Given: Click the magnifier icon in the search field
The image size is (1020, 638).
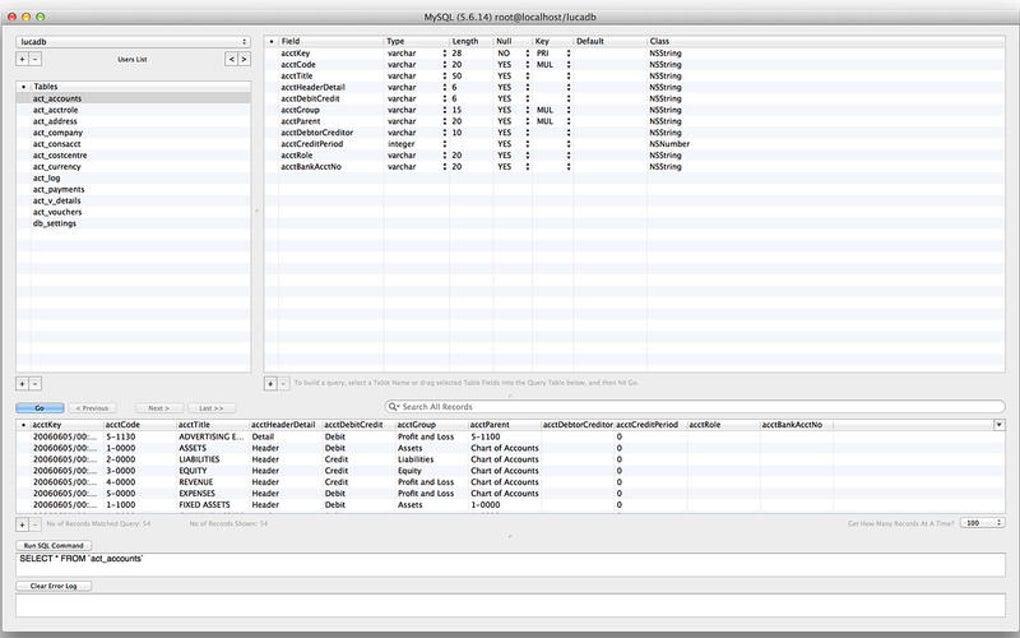Looking at the screenshot, I should (393, 406).
